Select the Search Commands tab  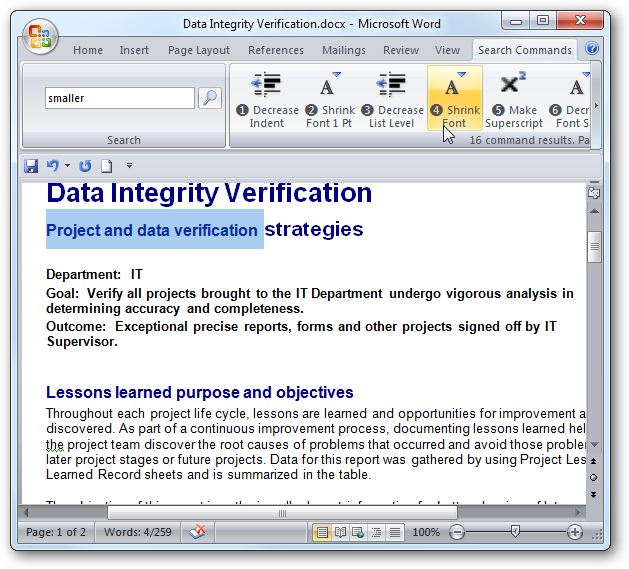[x=525, y=50]
